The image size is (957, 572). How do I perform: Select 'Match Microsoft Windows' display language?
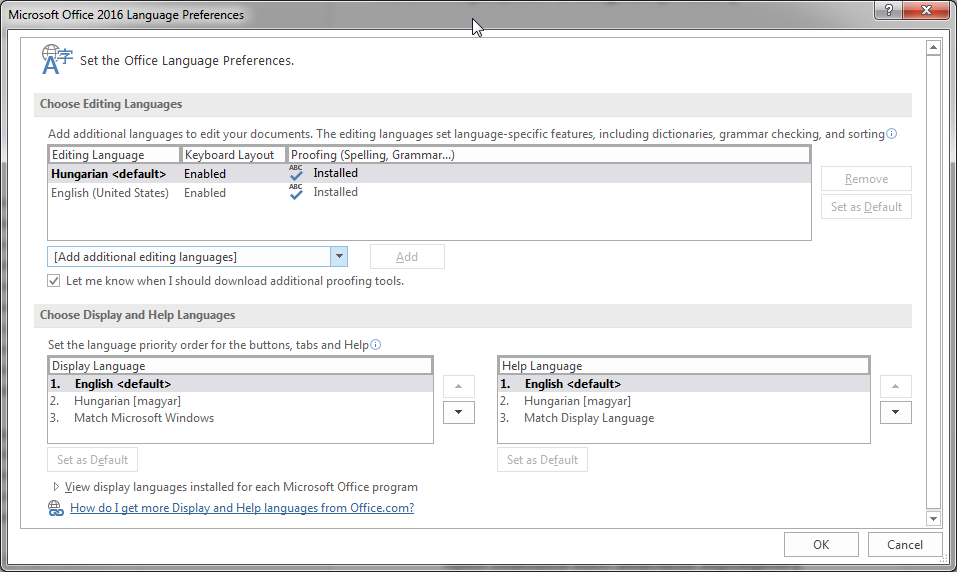tap(240, 418)
